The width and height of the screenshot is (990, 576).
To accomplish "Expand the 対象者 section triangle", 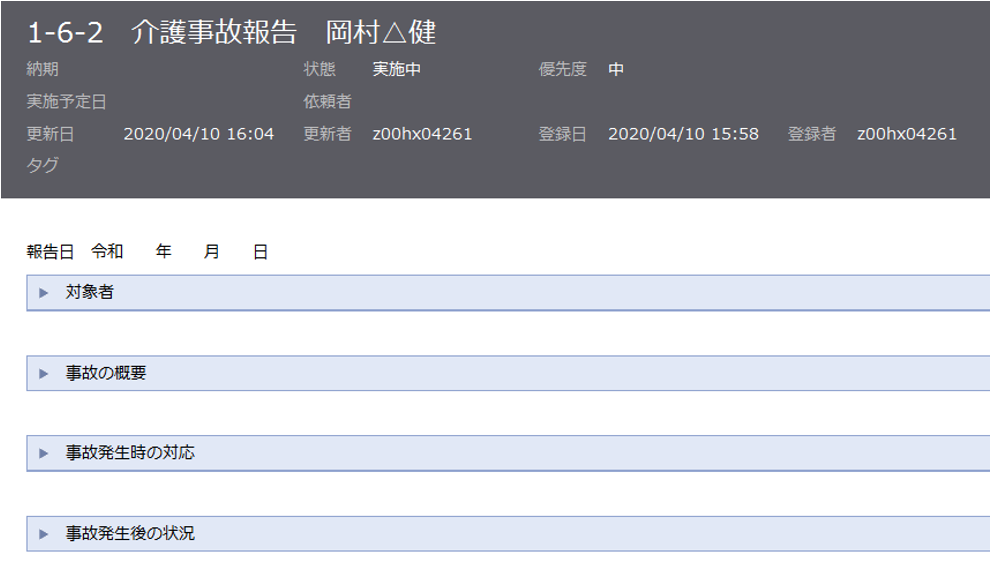I will [x=43, y=293].
